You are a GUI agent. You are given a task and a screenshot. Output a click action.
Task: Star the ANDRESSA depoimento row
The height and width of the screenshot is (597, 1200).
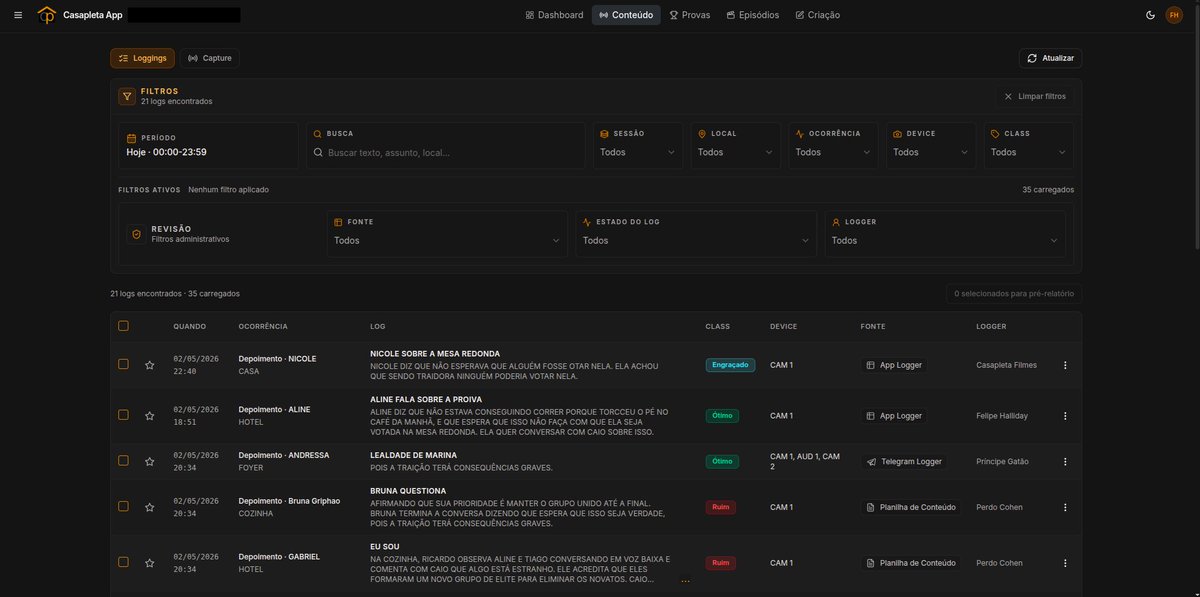pyautogui.click(x=149, y=462)
